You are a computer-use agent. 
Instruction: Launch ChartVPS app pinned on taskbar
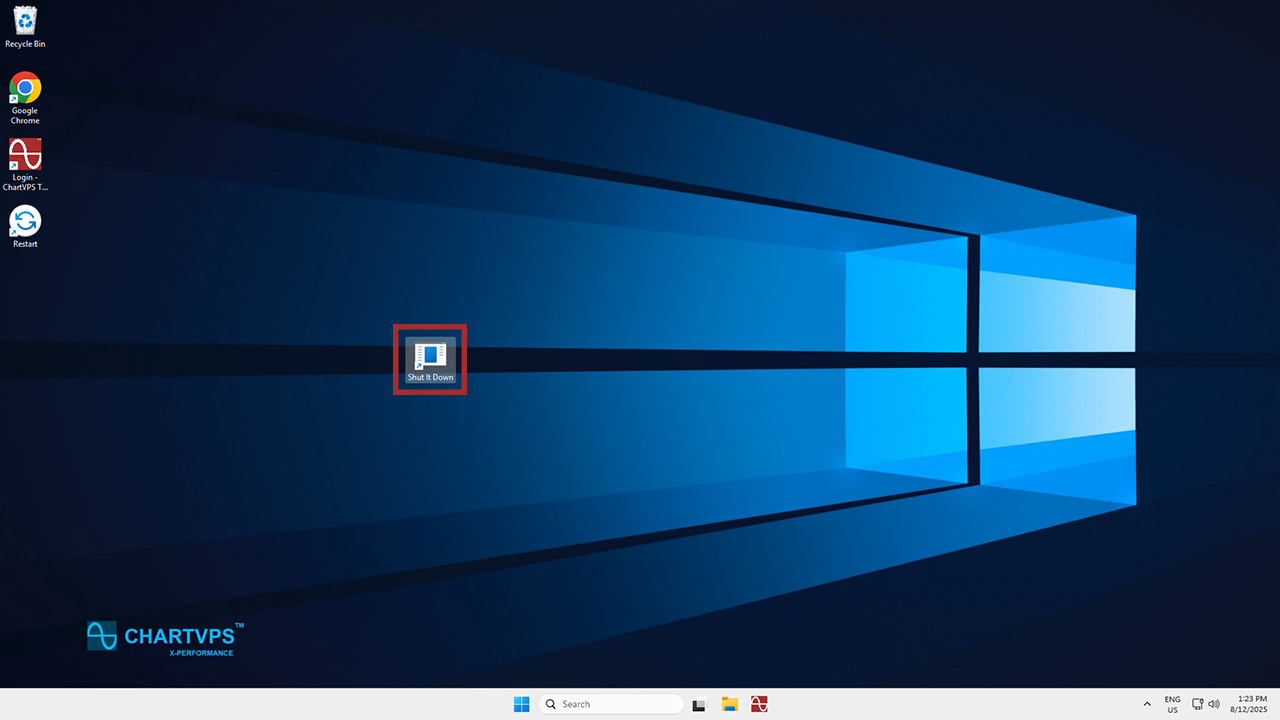(x=759, y=704)
